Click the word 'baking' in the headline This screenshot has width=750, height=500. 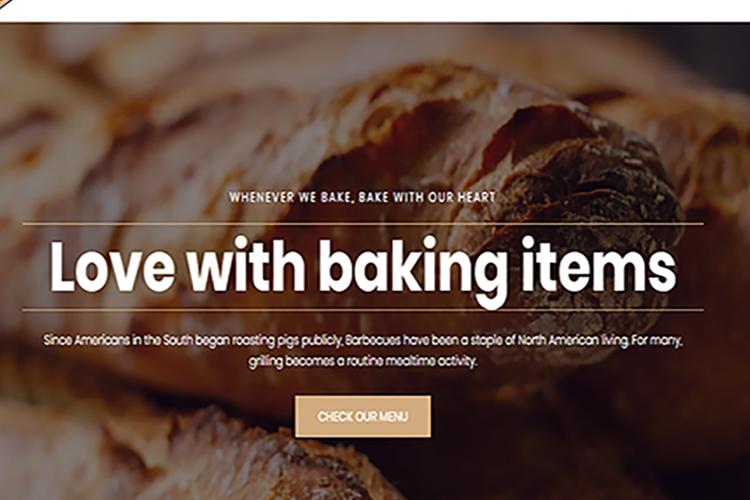point(413,270)
